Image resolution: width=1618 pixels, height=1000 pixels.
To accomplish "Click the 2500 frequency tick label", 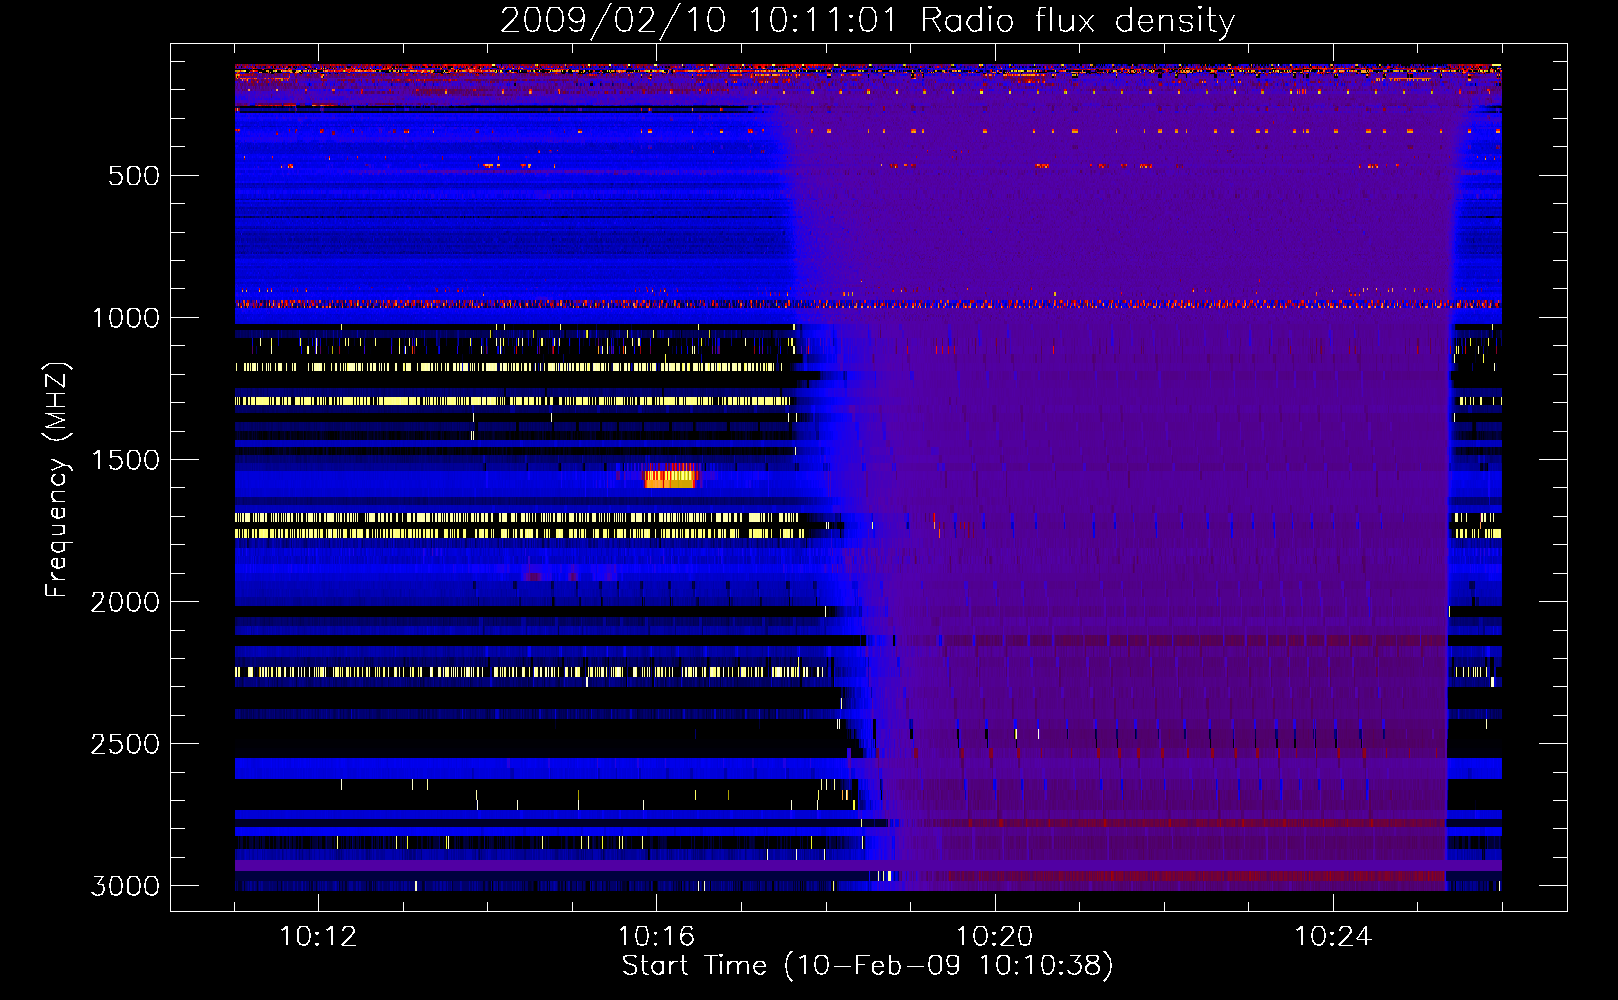I will coord(125,744).
